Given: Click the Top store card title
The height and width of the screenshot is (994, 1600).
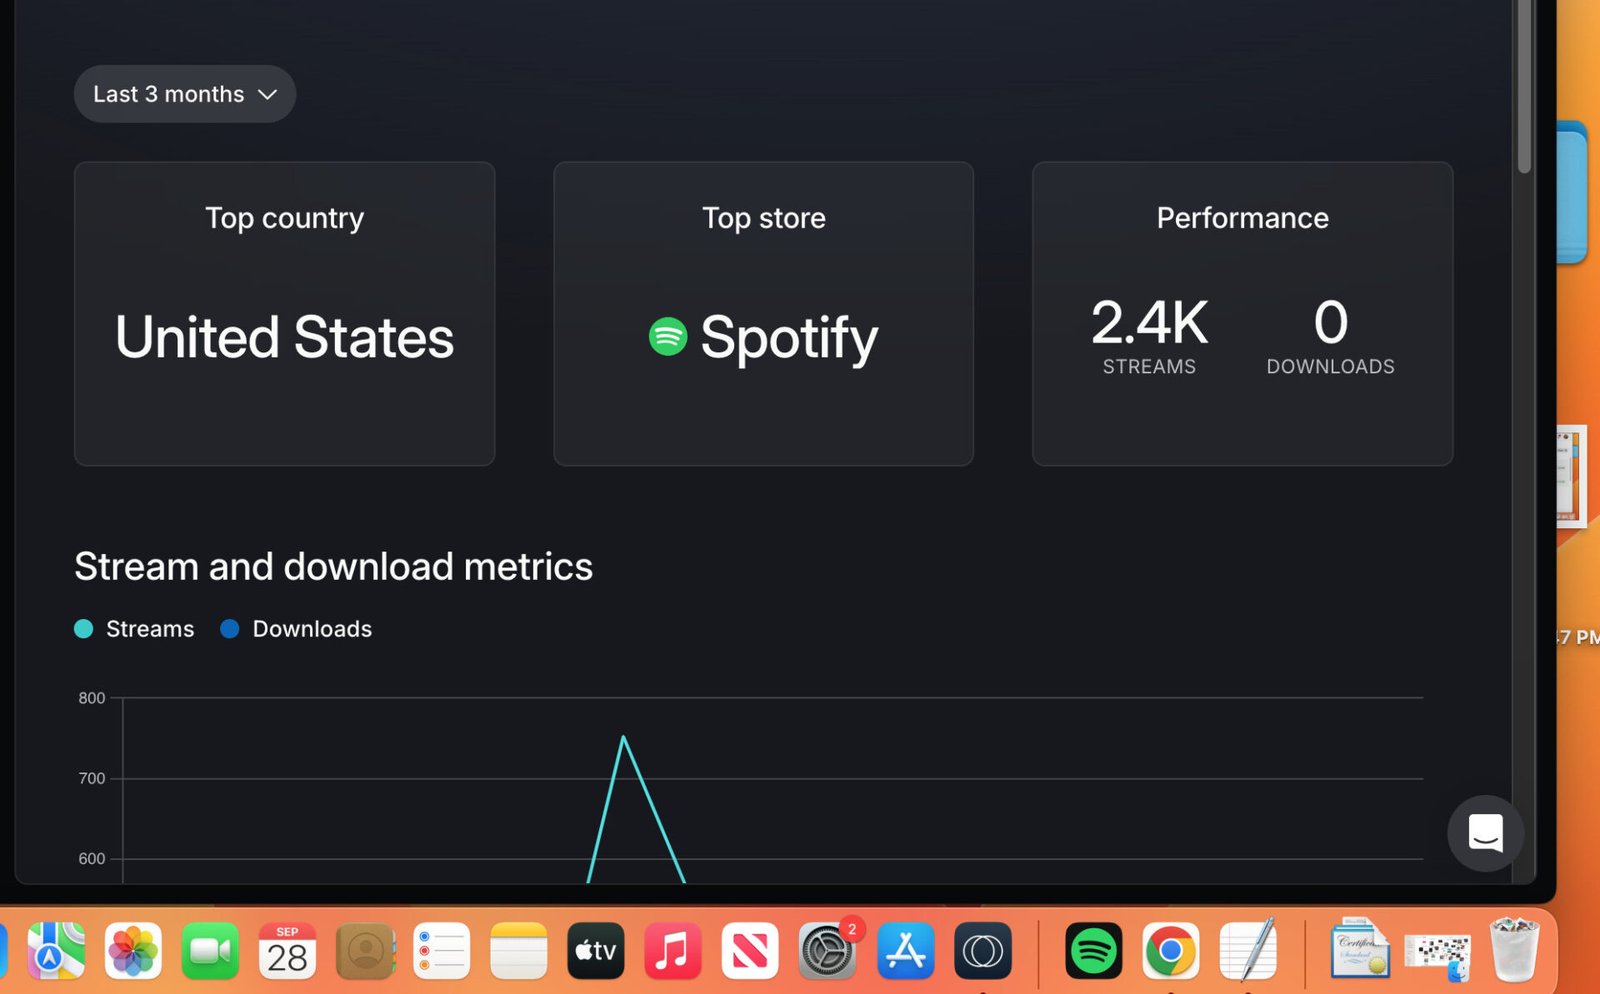Looking at the screenshot, I should pyautogui.click(x=764, y=218).
